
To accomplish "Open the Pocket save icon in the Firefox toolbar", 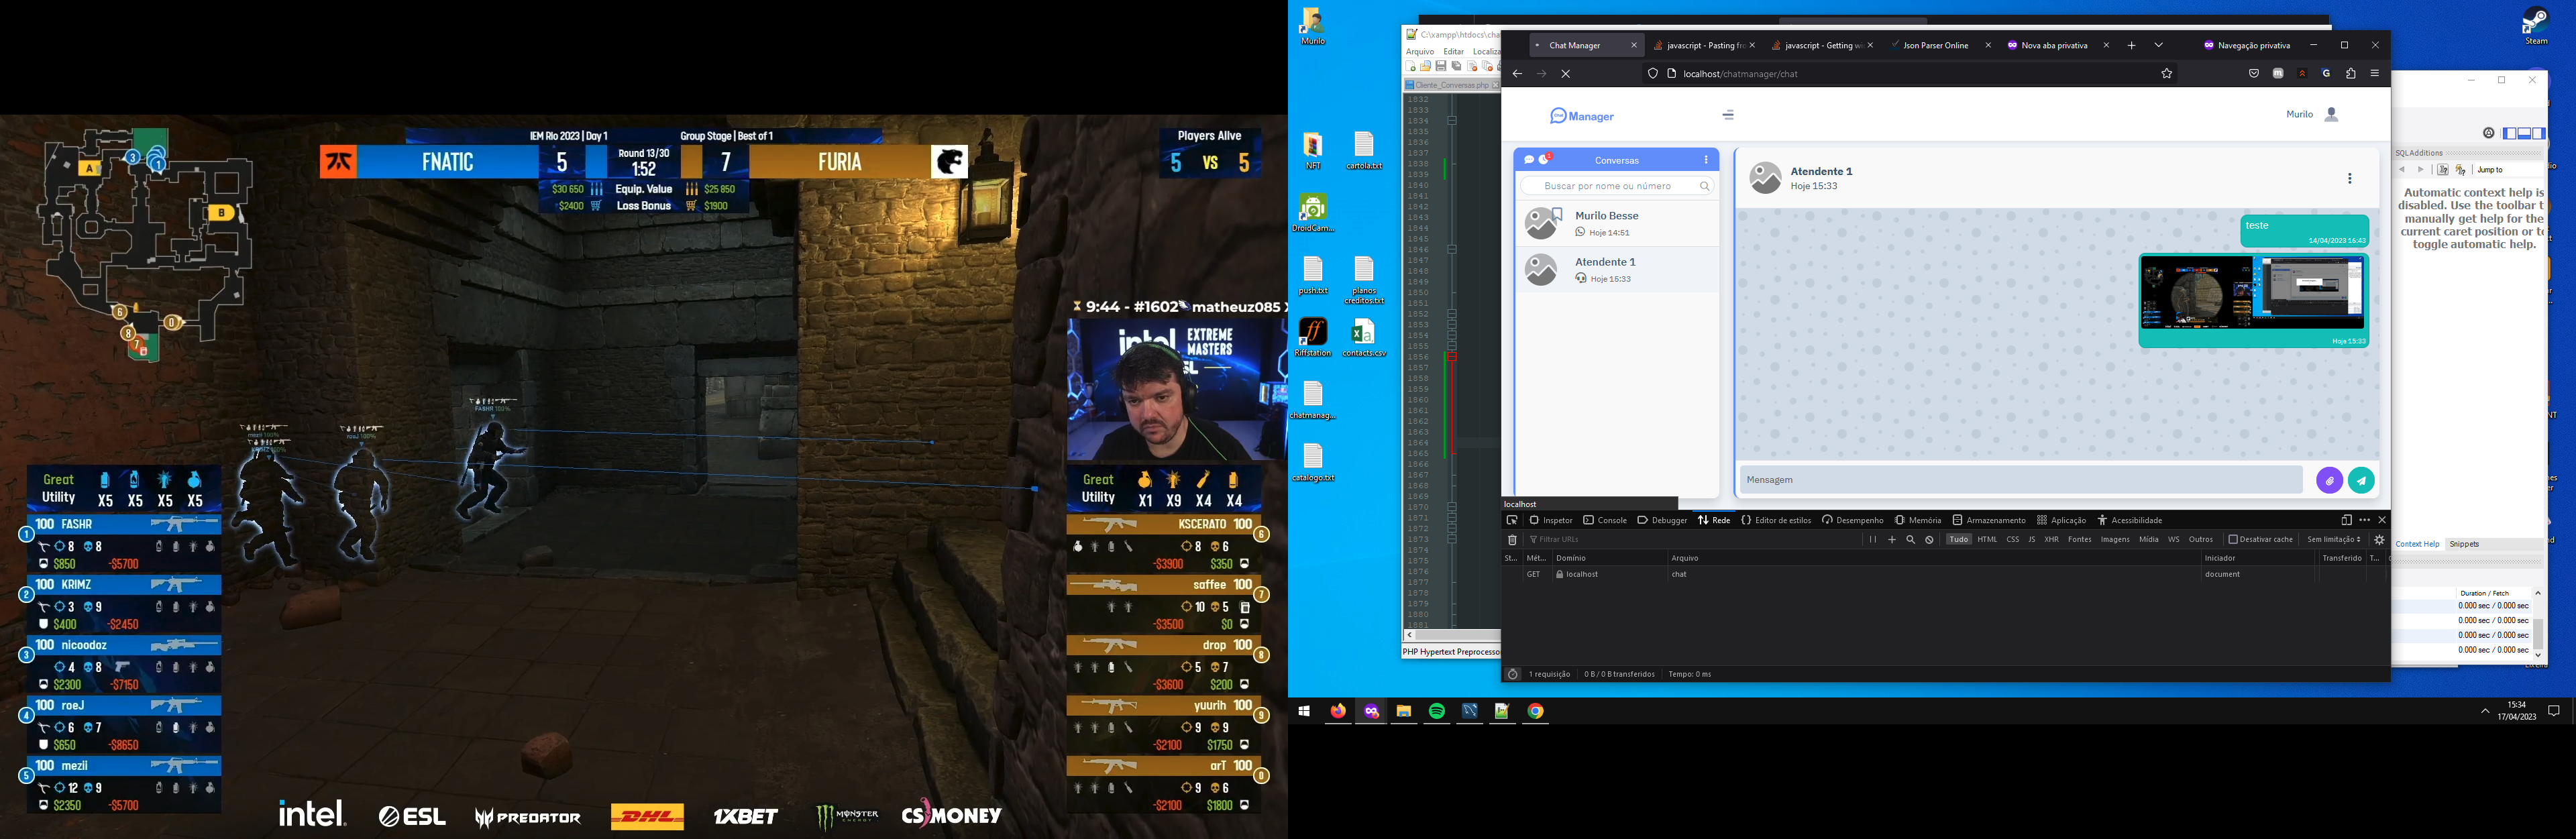I will pos(2253,74).
